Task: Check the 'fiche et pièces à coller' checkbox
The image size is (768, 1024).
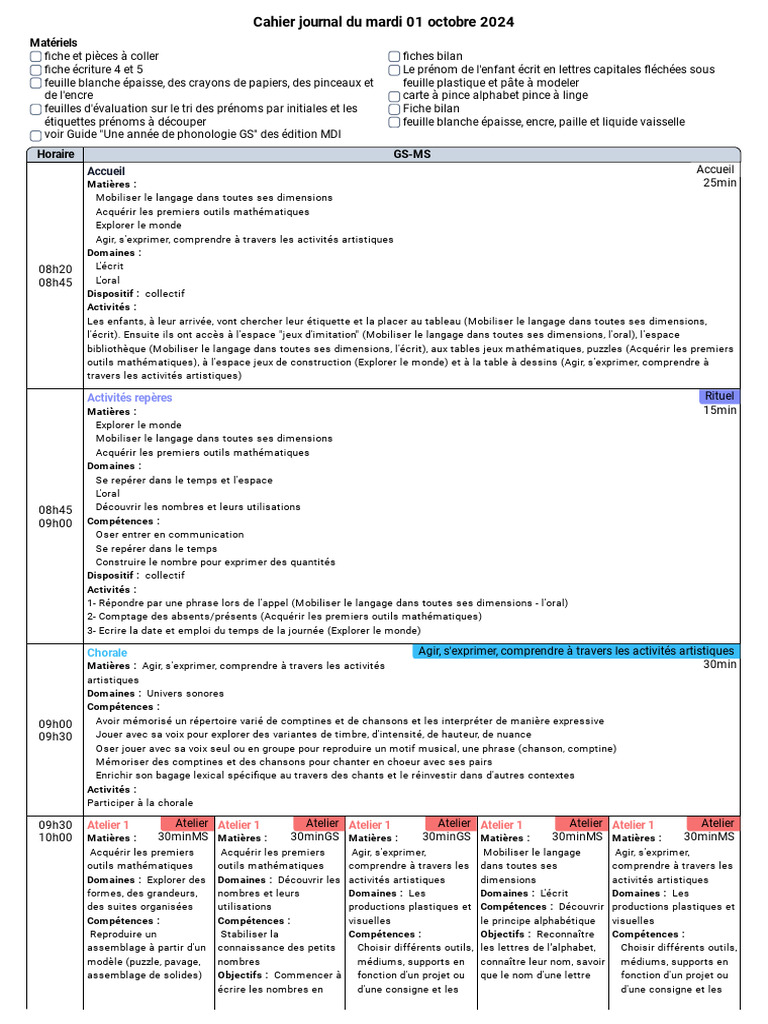Action: click(x=36, y=57)
